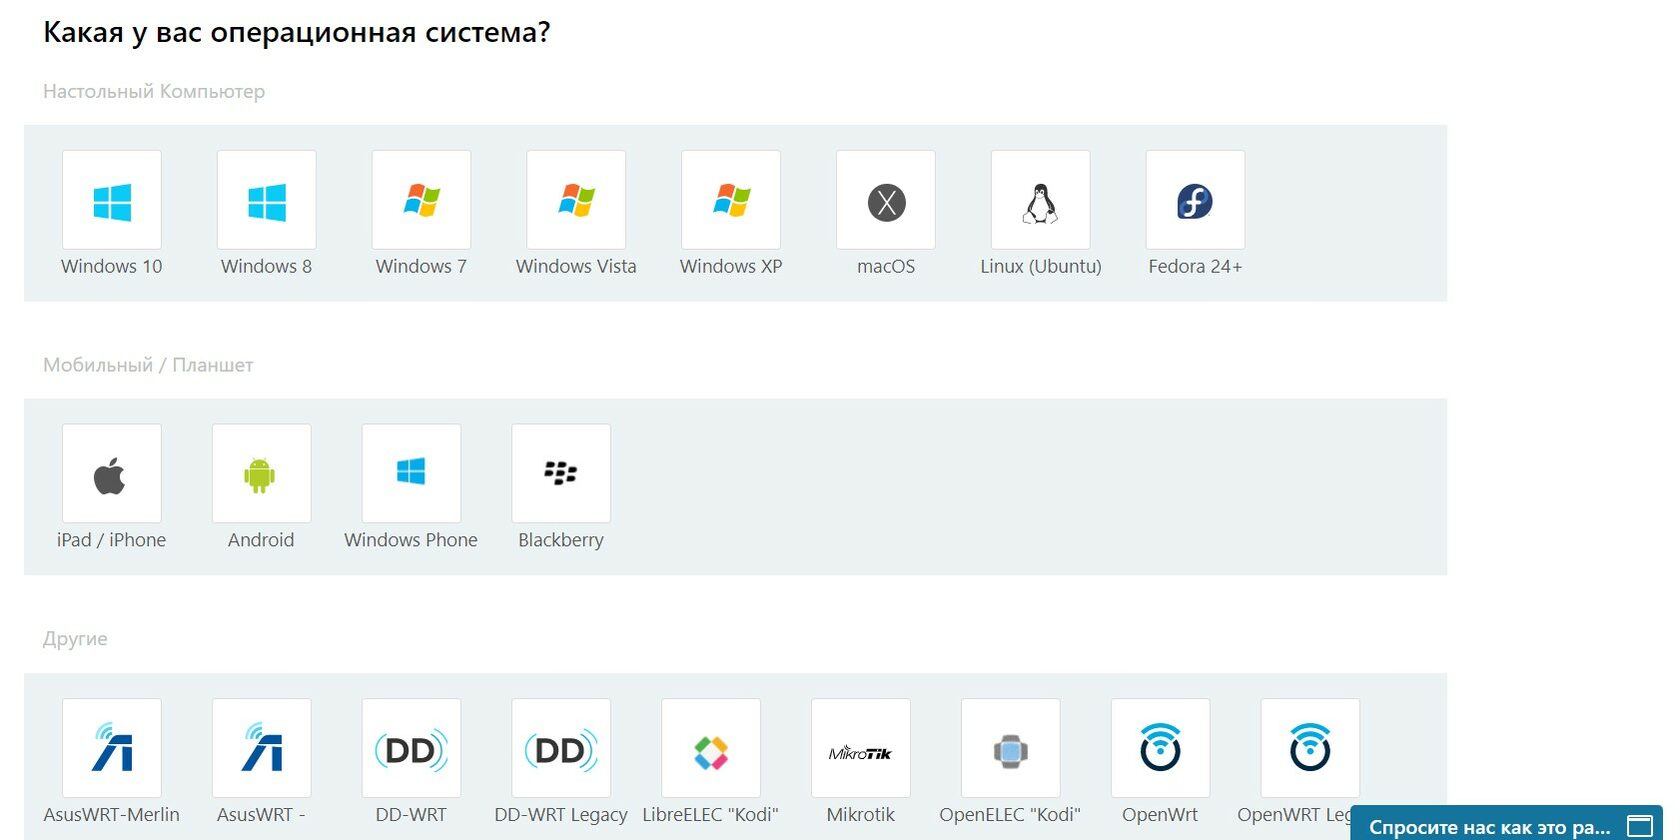Choose the Windows XP icon

tap(731, 200)
